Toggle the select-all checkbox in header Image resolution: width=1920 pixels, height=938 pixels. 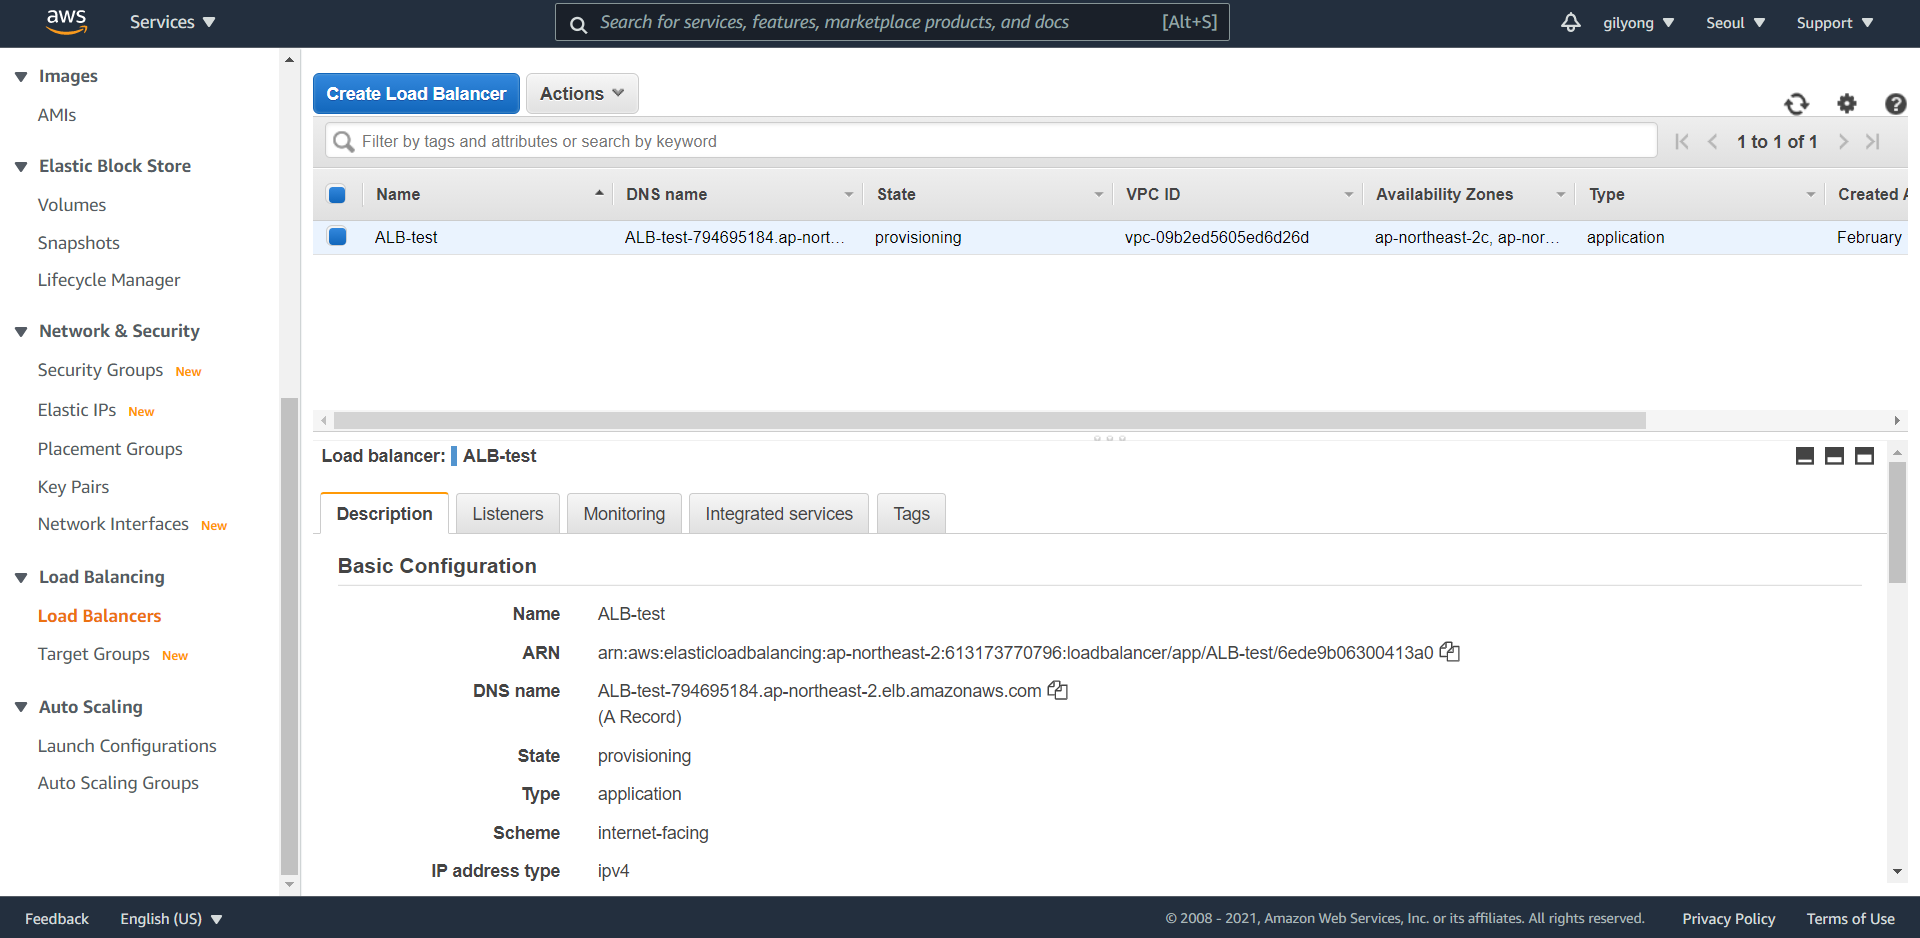tap(337, 195)
